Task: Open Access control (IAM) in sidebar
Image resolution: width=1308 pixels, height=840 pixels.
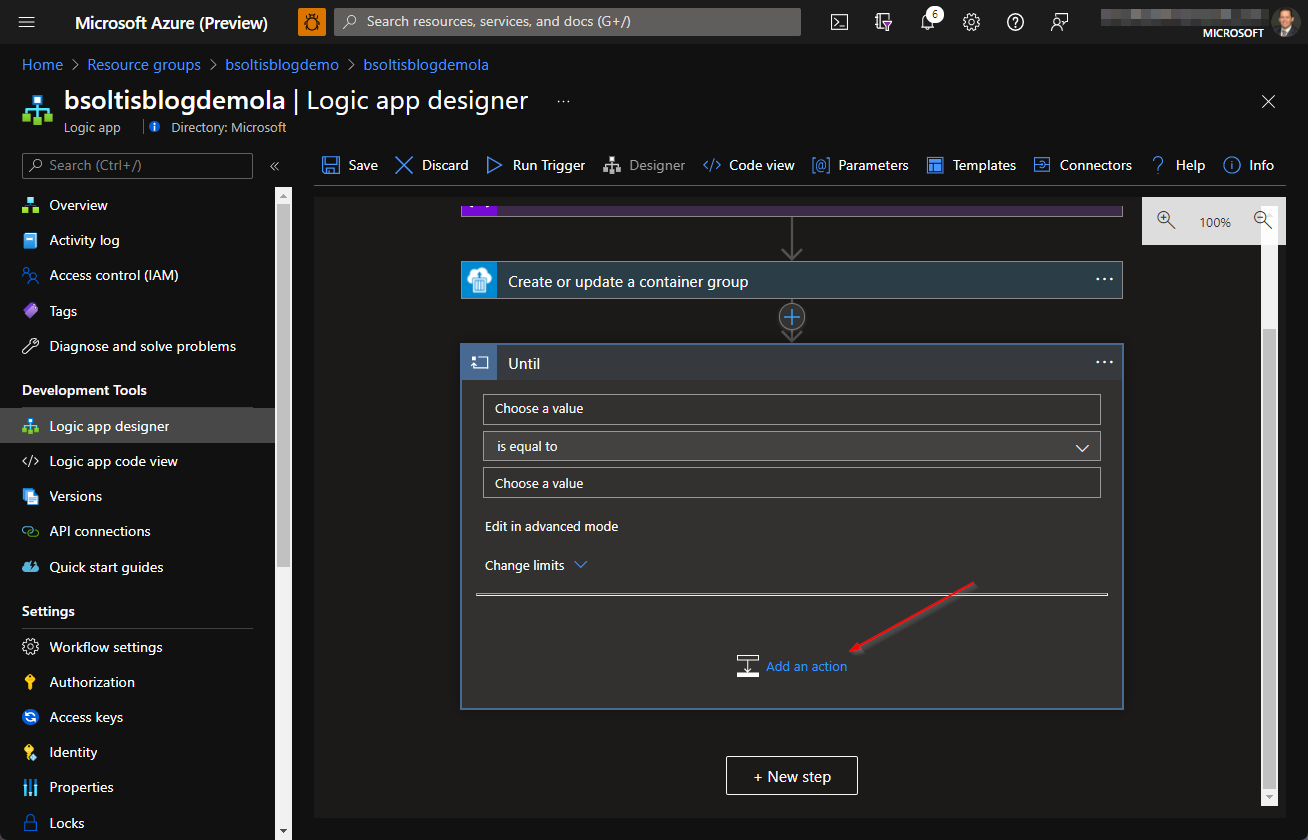Action: (x=113, y=275)
